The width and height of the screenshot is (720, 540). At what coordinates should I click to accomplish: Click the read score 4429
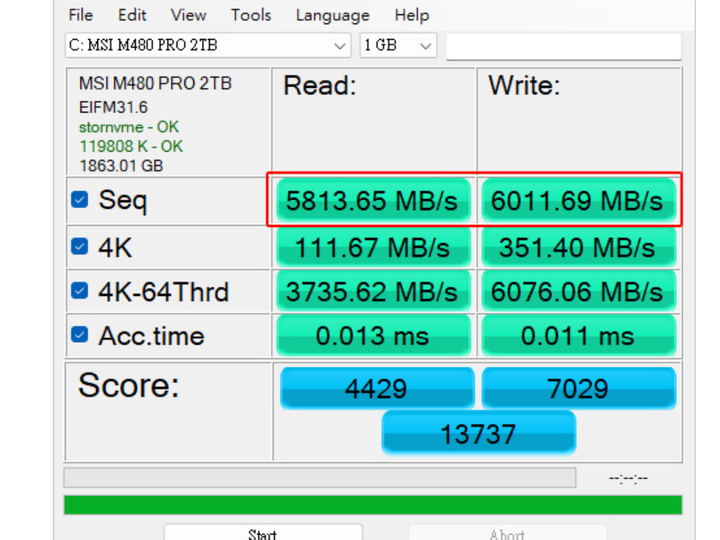tap(377, 388)
